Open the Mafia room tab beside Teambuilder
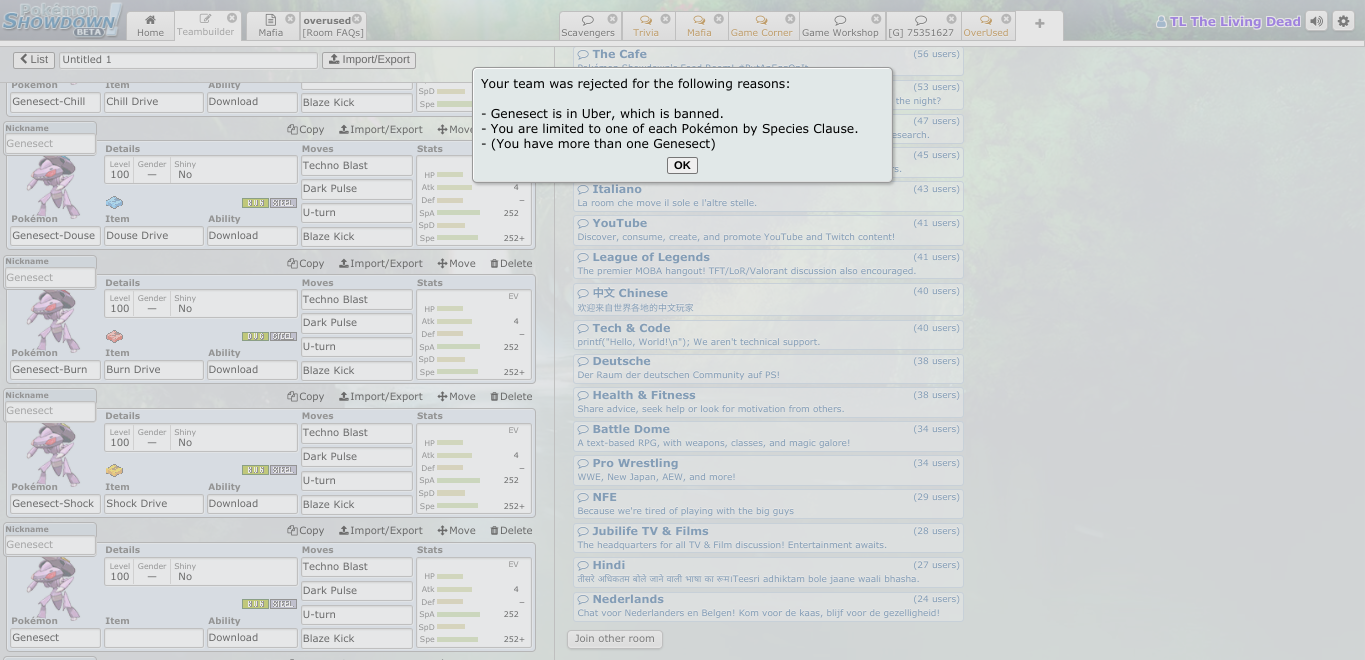The width and height of the screenshot is (1365, 660). [x=271, y=25]
